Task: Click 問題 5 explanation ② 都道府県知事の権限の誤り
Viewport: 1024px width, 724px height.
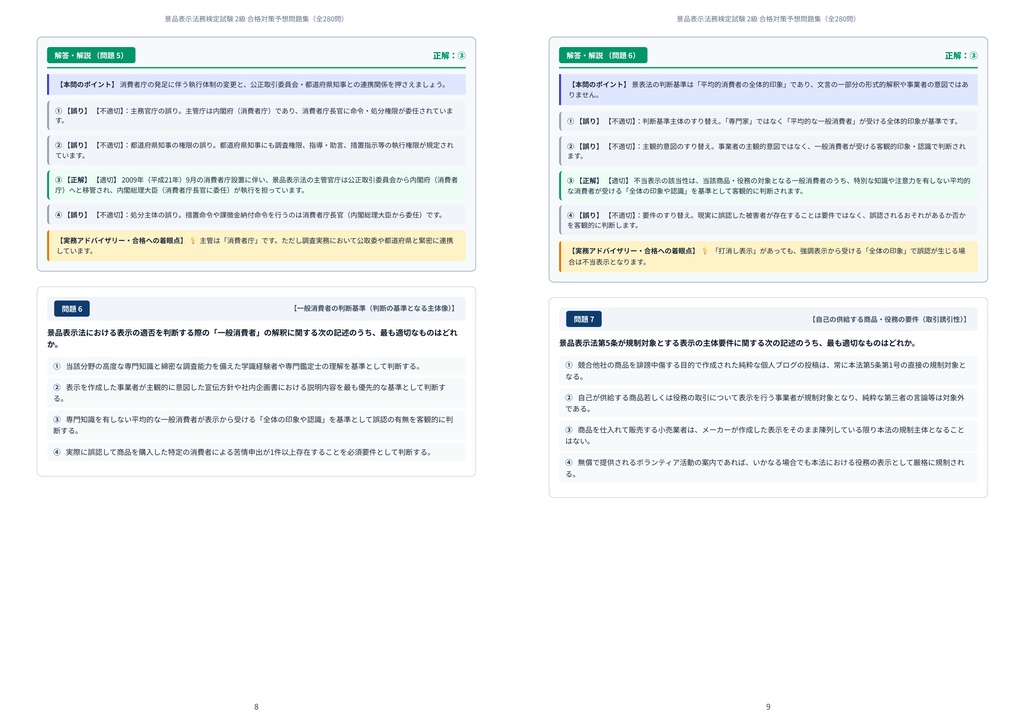Action: pos(256,150)
